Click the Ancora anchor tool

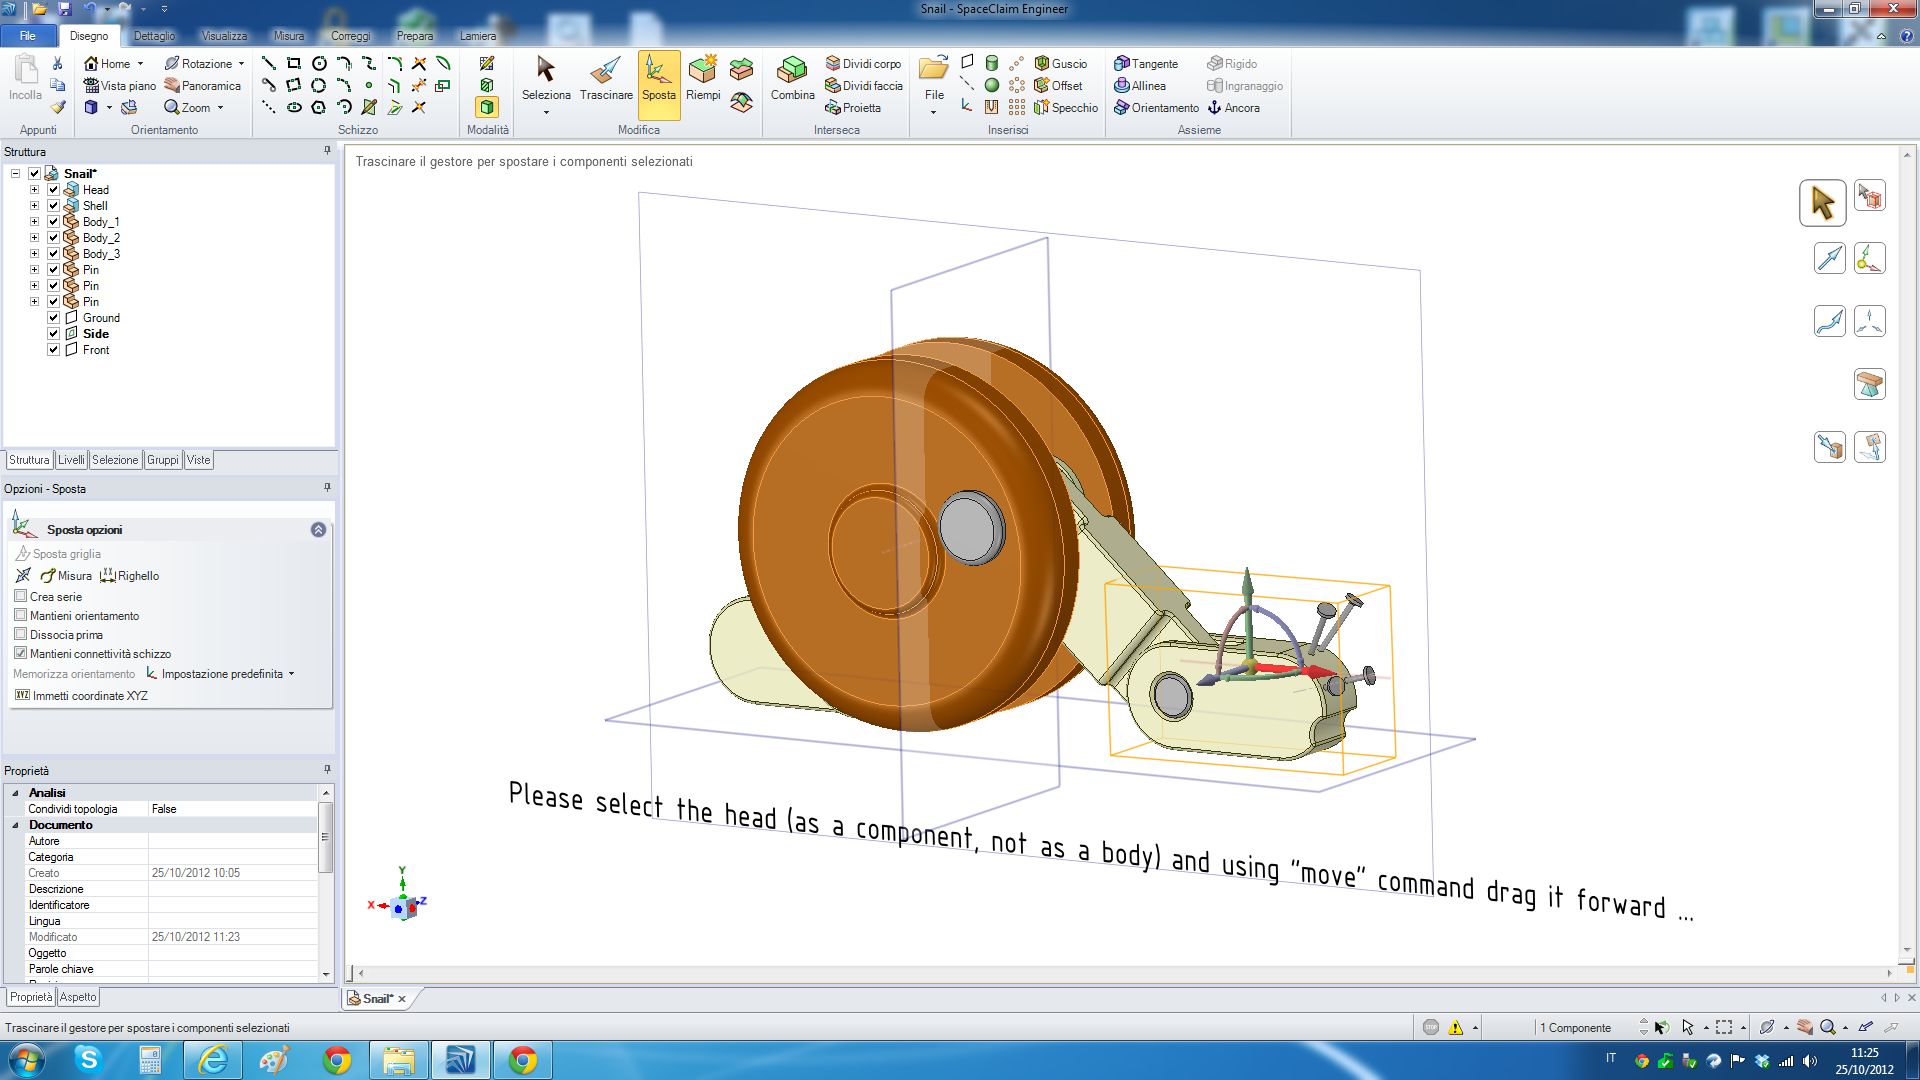point(1234,107)
